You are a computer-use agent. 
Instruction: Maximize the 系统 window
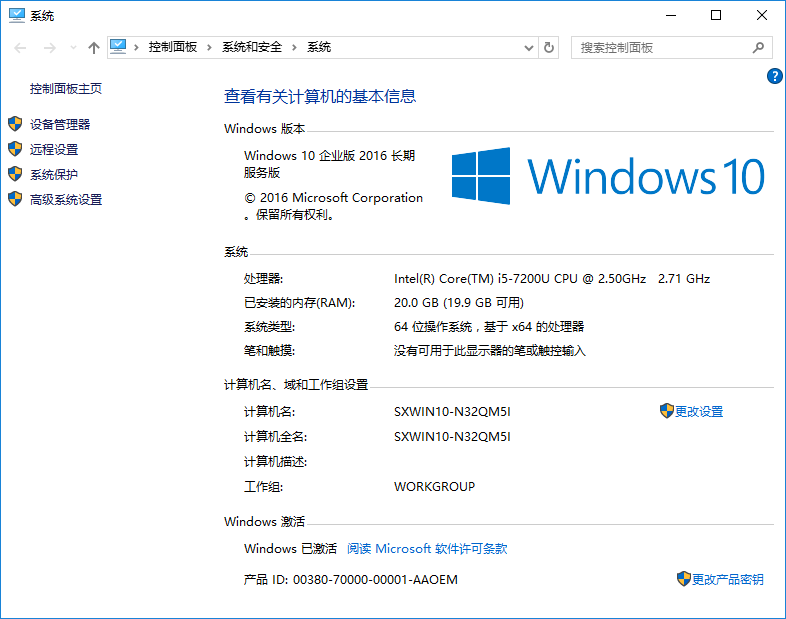point(716,16)
